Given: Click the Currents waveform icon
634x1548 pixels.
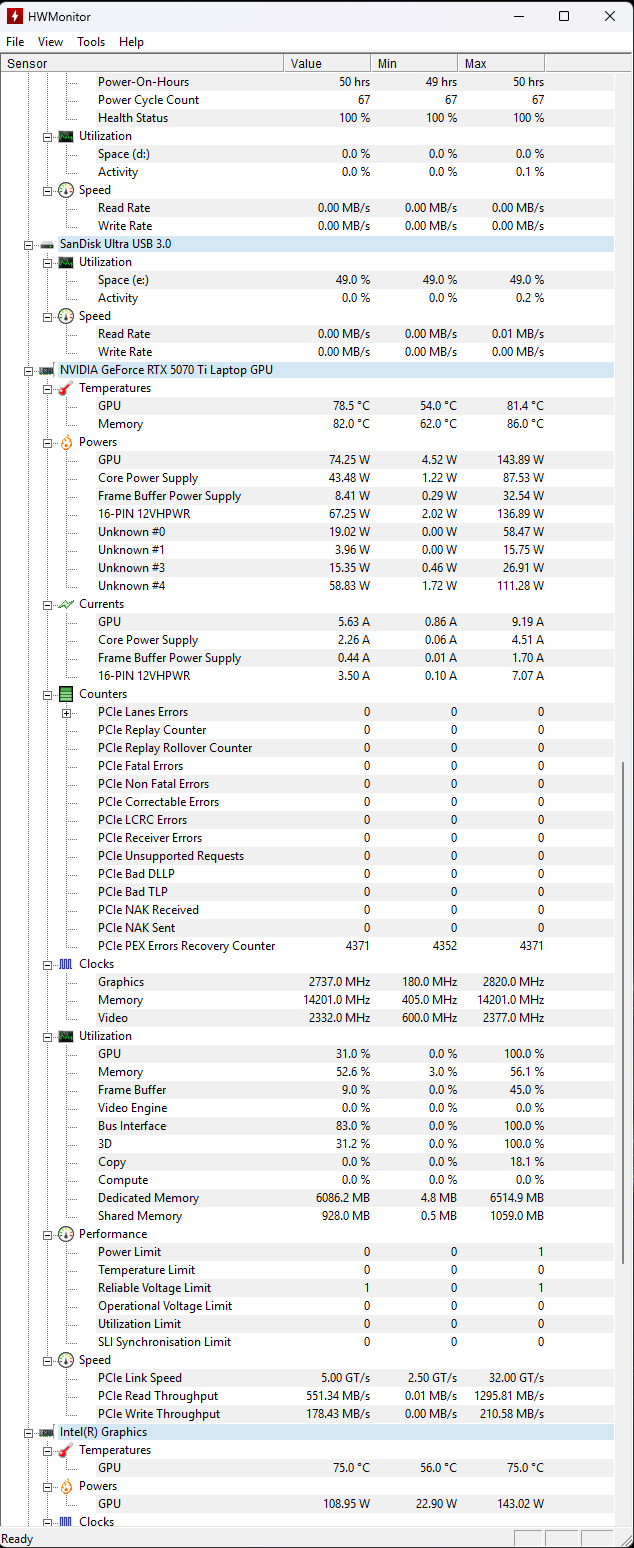Looking at the screenshot, I should [66, 604].
